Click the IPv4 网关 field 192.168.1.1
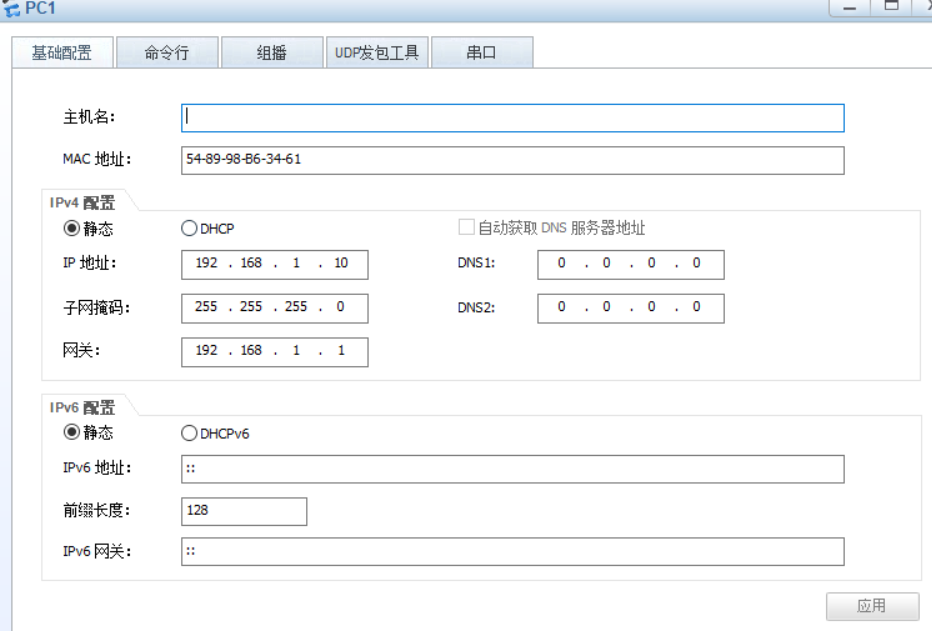The height and width of the screenshot is (631, 932). (x=275, y=352)
